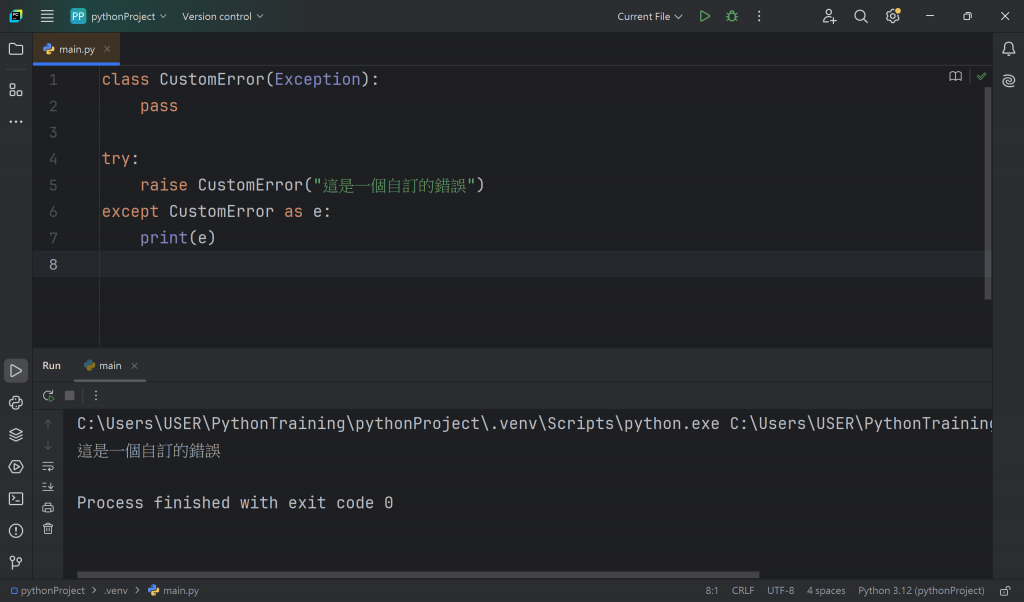
Task: Open indentation 4 spaces selector
Action: point(825,590)
